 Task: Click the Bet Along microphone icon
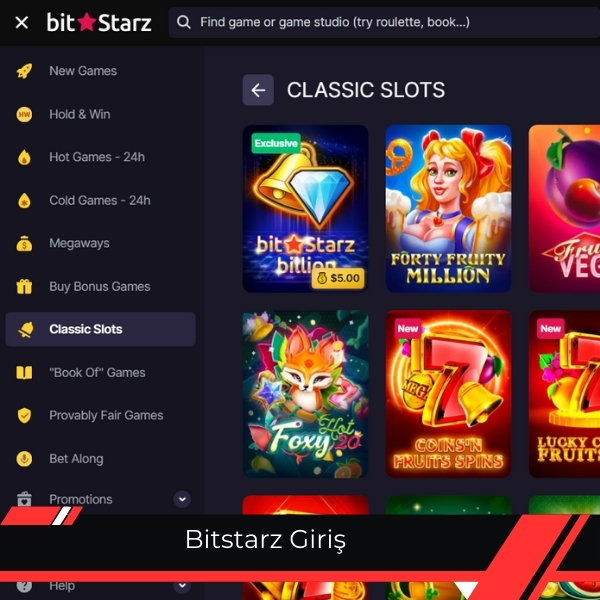point(24,459)
